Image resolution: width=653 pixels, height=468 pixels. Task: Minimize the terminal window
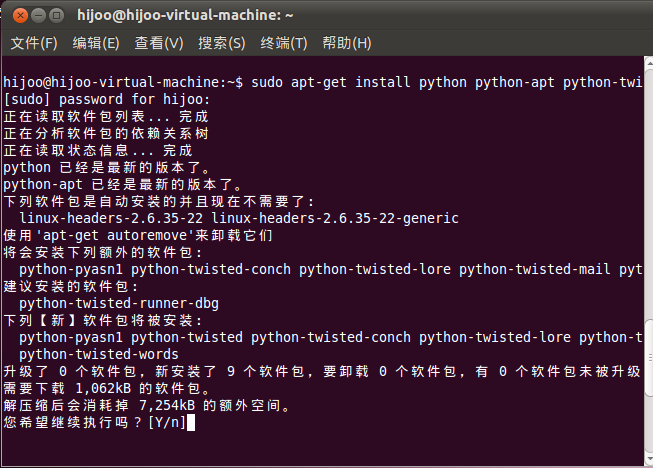[x=35, y=16]
